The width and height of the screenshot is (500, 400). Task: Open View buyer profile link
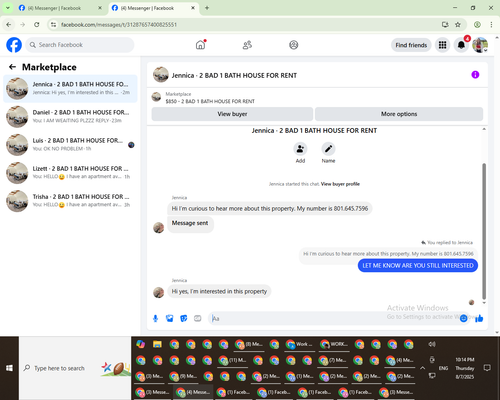tap(340, 184)
